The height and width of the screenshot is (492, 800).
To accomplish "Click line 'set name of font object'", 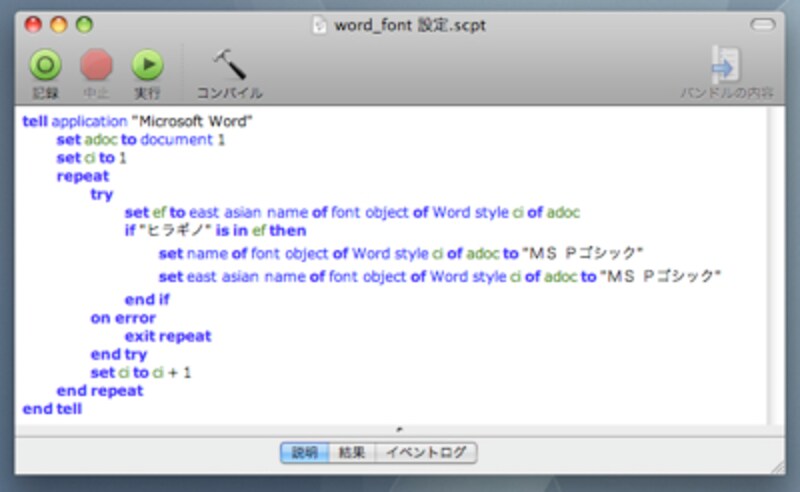I will point(401,253).
